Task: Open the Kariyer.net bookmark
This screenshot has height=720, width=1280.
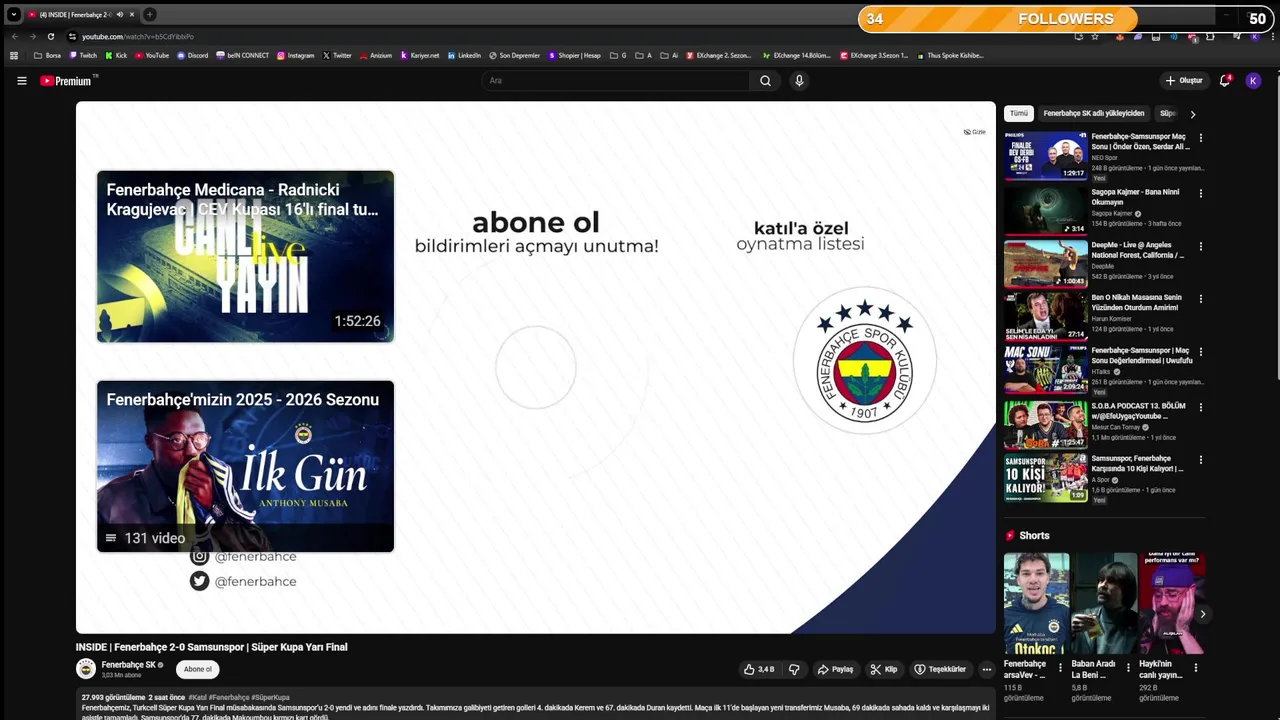Action: (x=420, y=56)
